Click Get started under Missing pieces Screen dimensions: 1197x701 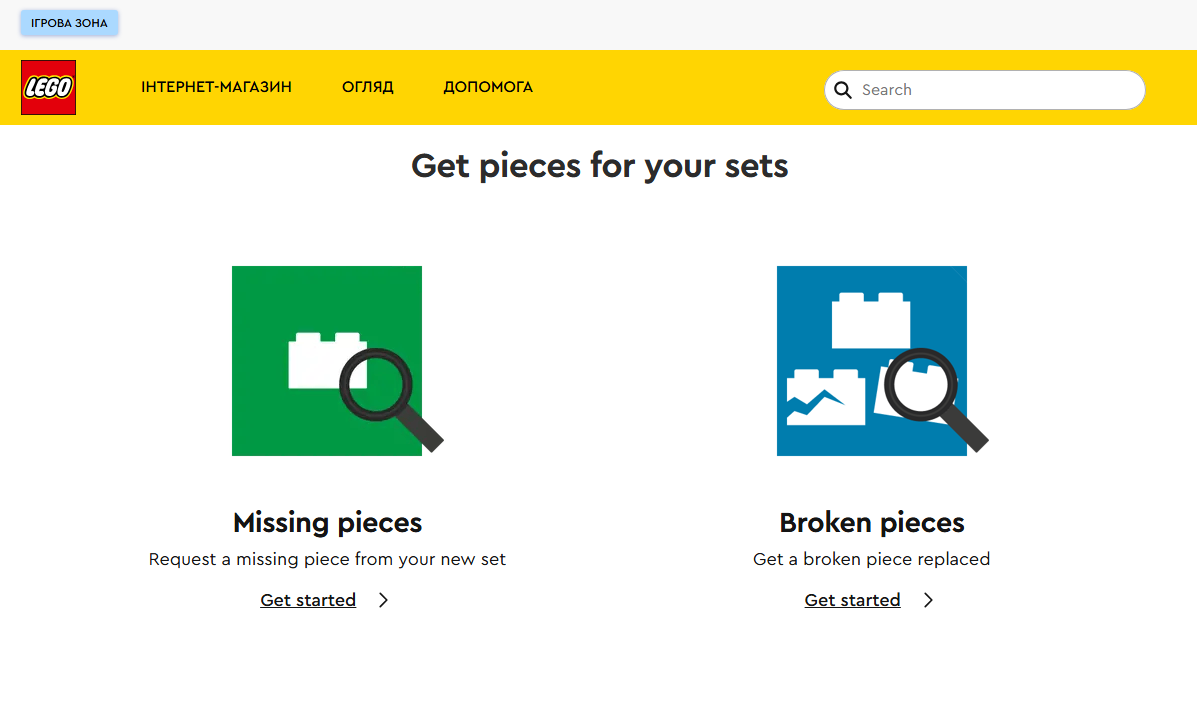[308, 600]
